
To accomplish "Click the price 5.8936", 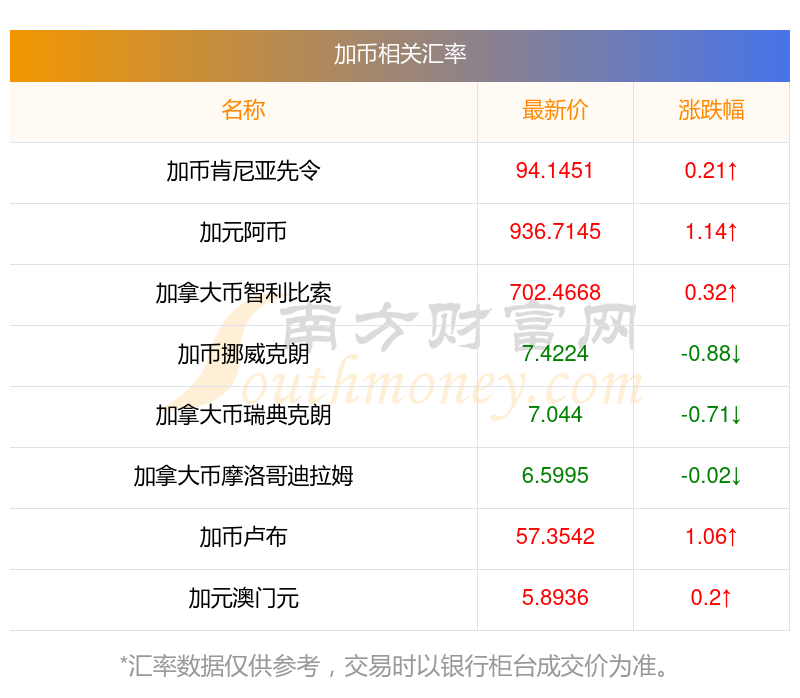I will pos(555,598).
